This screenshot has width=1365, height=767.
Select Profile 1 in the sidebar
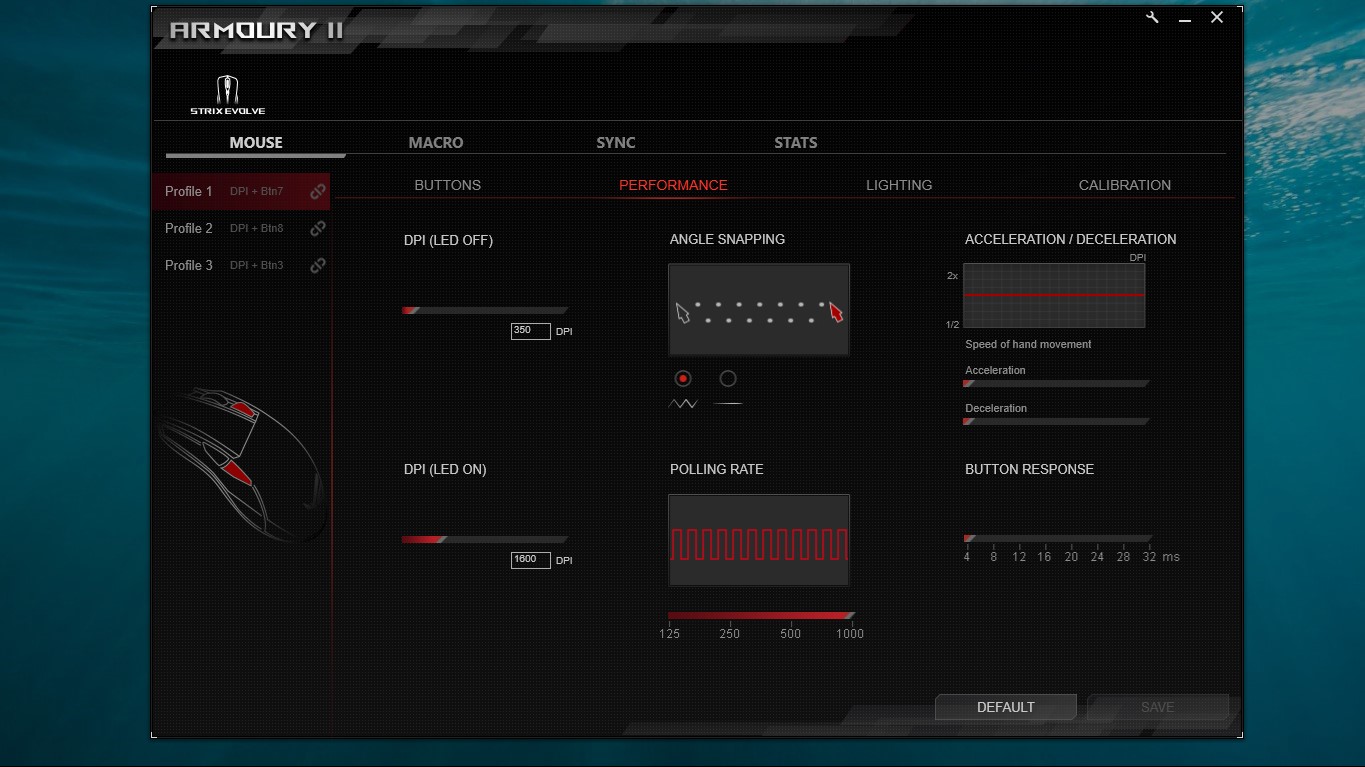click(241, 191)
